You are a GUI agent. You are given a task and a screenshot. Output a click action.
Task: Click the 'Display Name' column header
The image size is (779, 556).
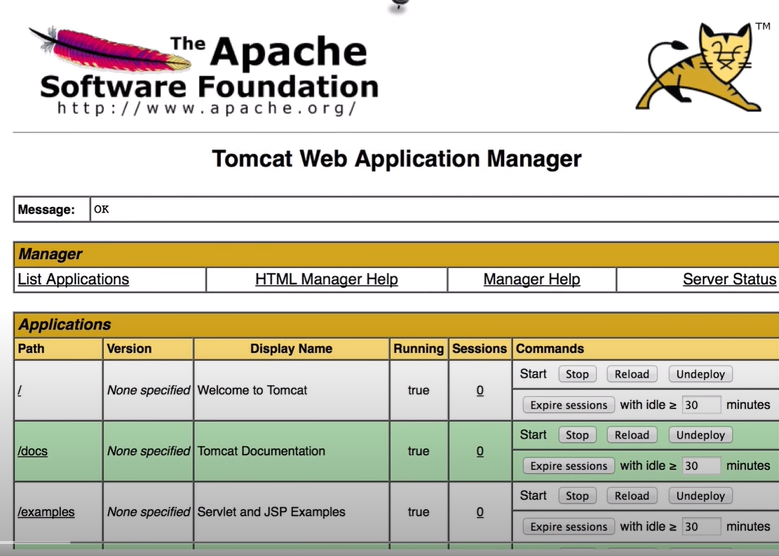(x=291, y=349)
